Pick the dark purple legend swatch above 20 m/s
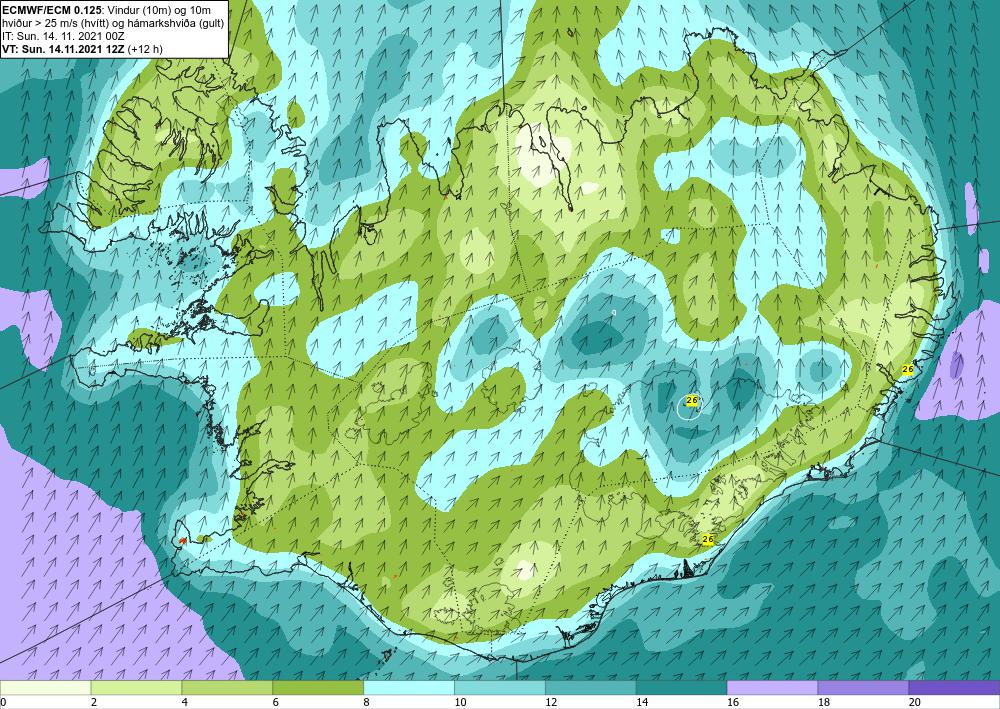Image resolution: width=1000 pixels, height=709 pixels. pos(954,688)
